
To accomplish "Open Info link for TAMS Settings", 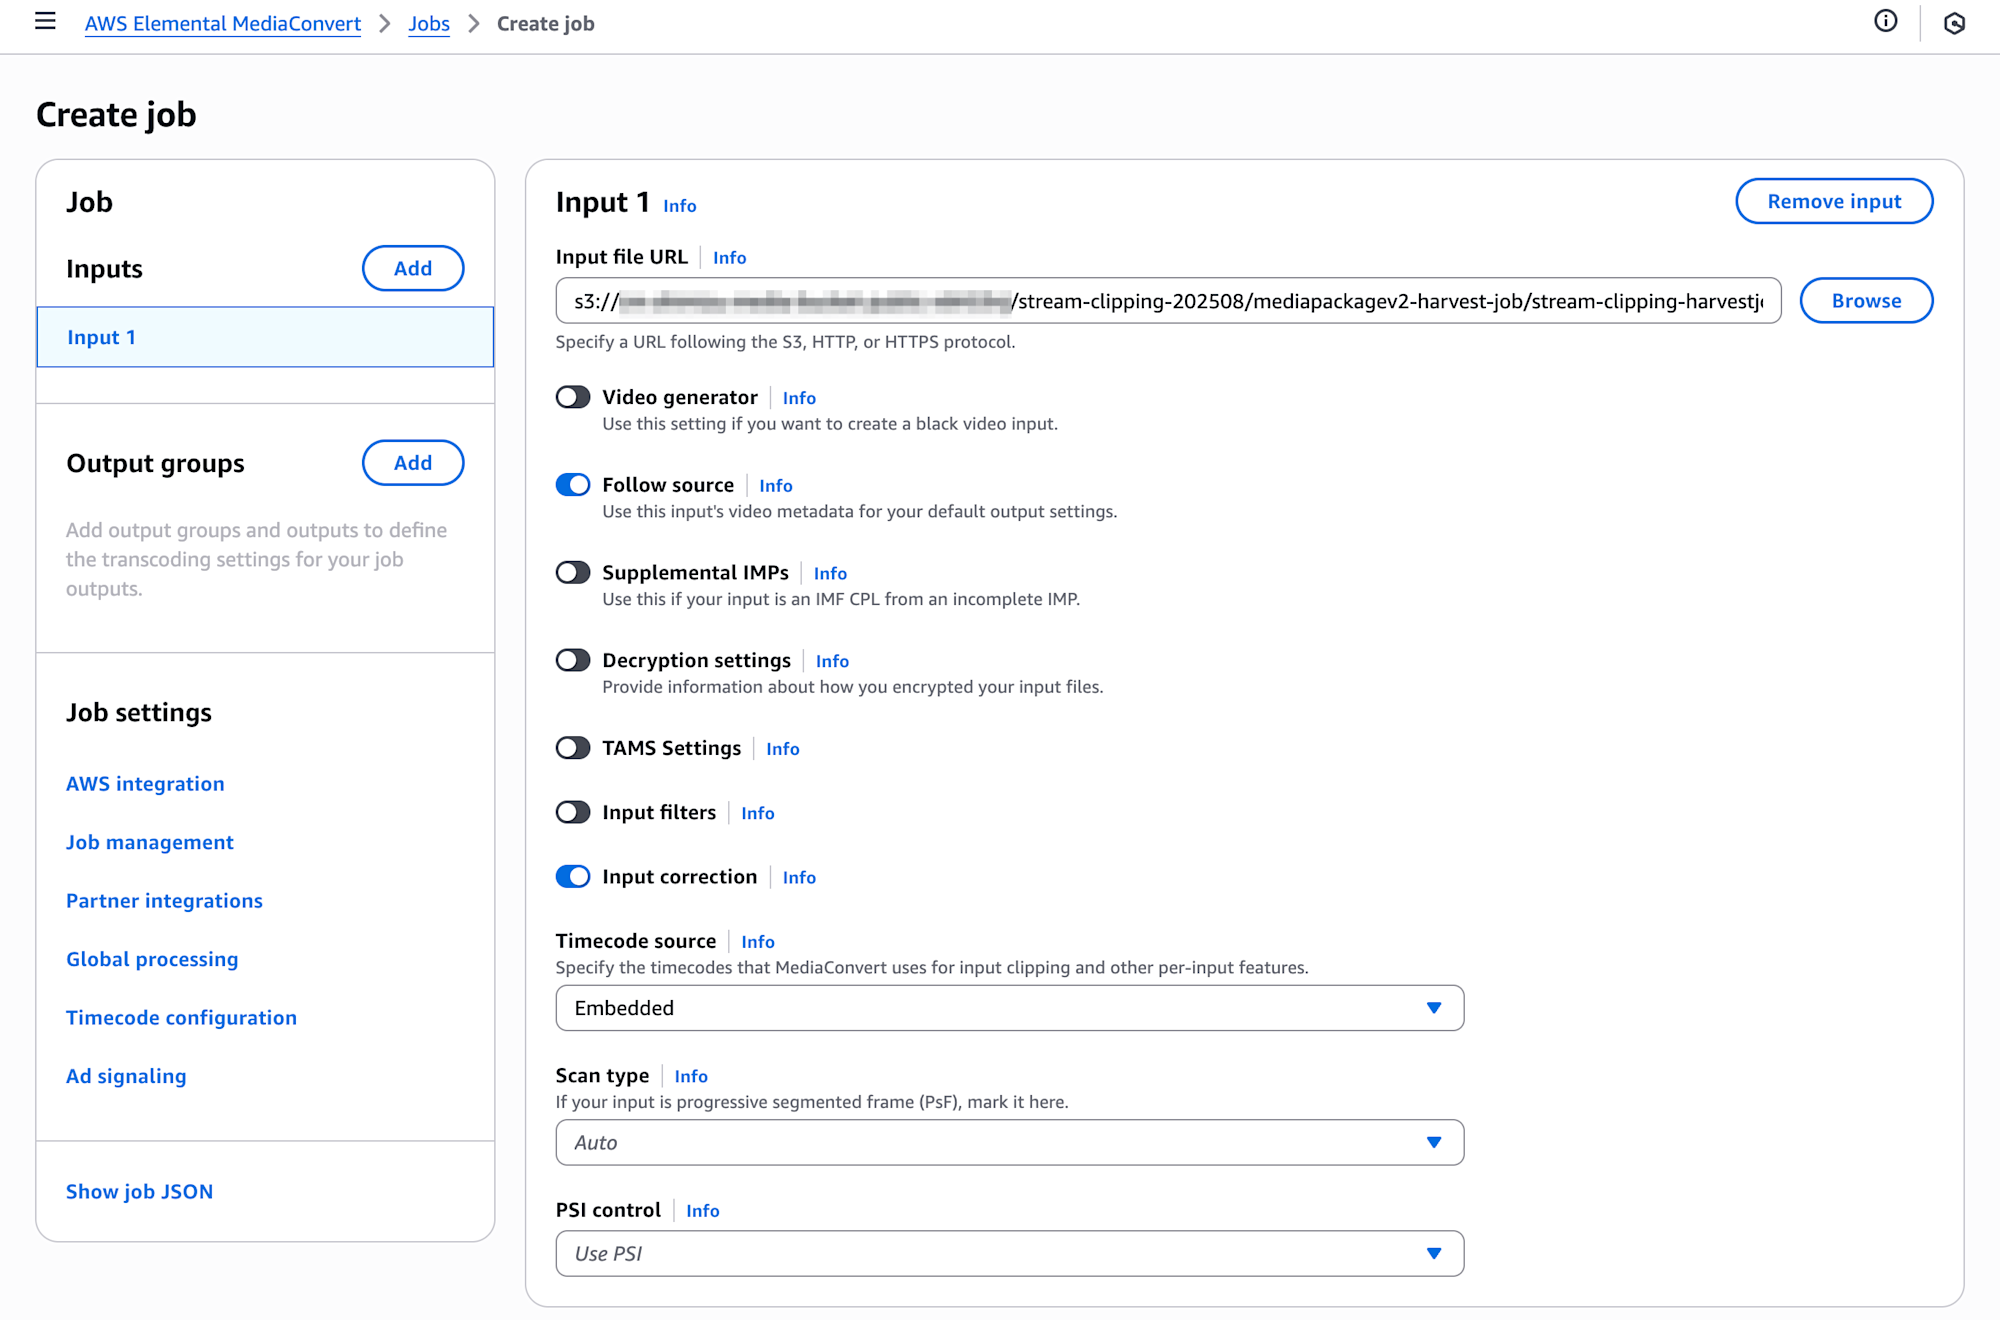I will (783, 749).
